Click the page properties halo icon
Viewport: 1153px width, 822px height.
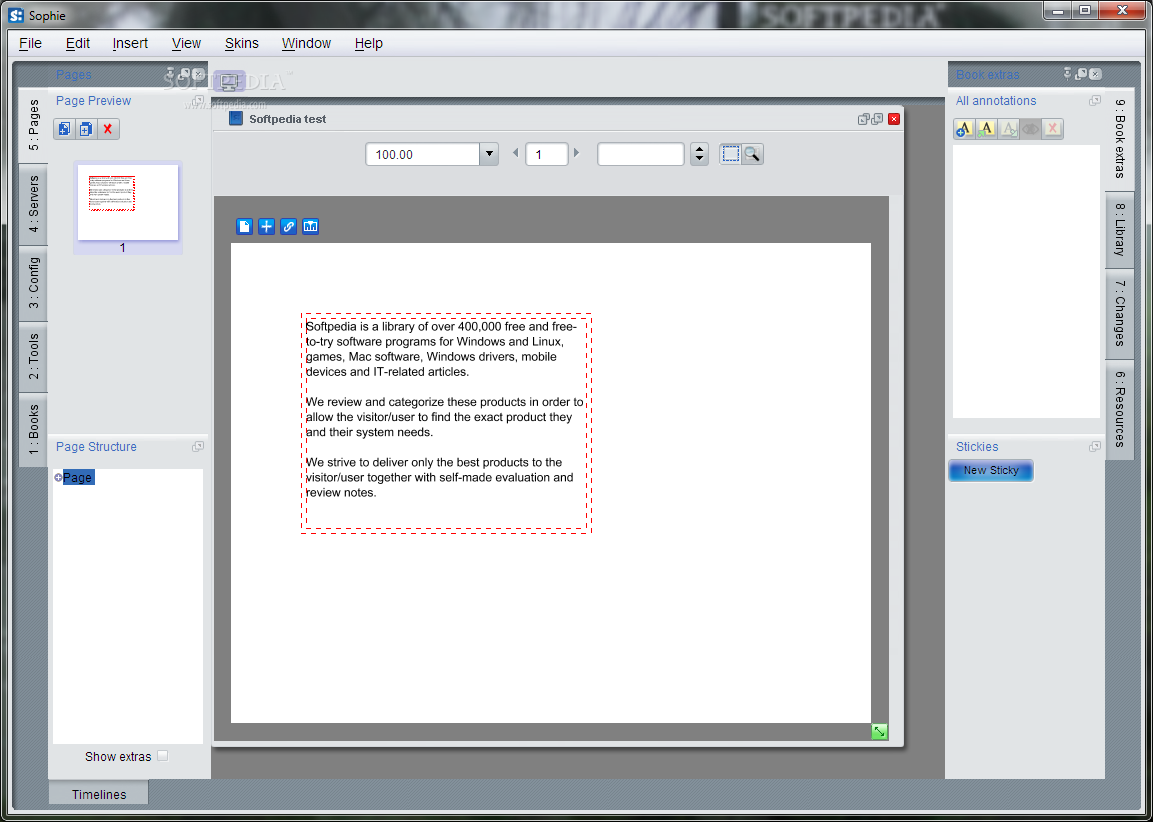(244, 226)
